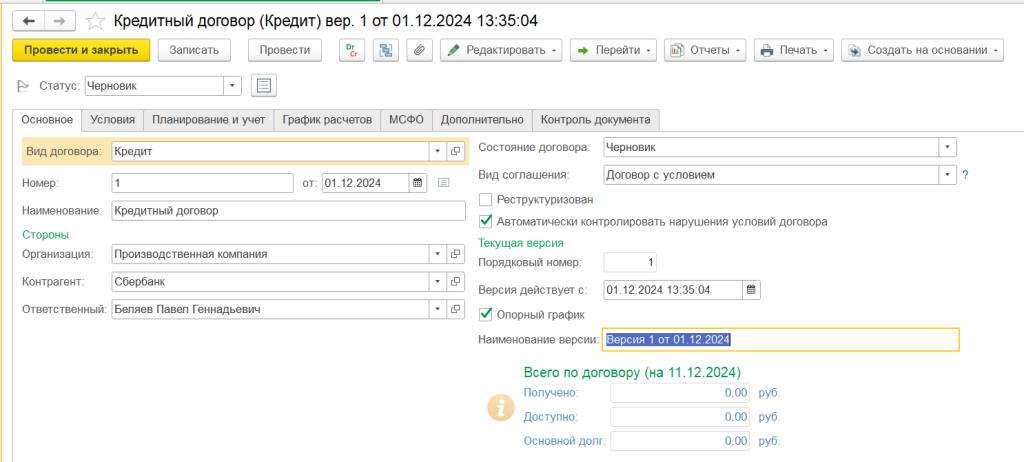Uncheck automatic contract violation control
The width and height of the screenshot is (1024, 462).
tap(485, 221)
